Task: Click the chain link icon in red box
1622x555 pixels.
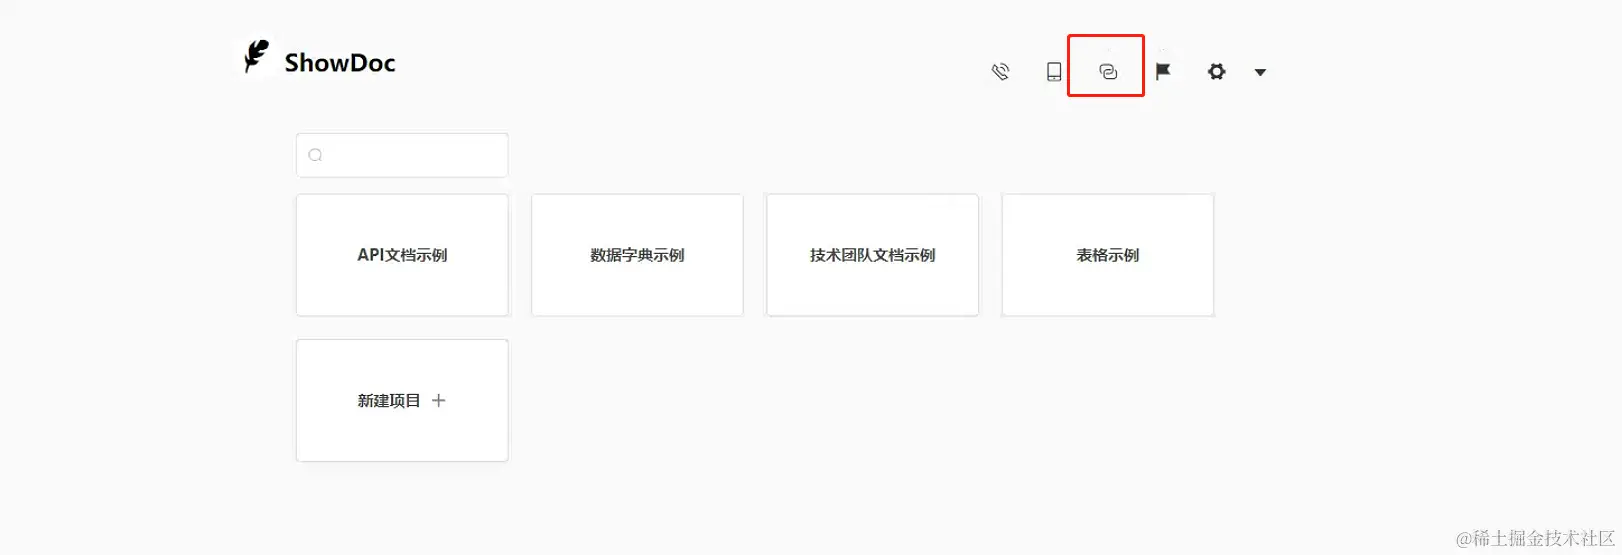Action: pos(1107,71)
